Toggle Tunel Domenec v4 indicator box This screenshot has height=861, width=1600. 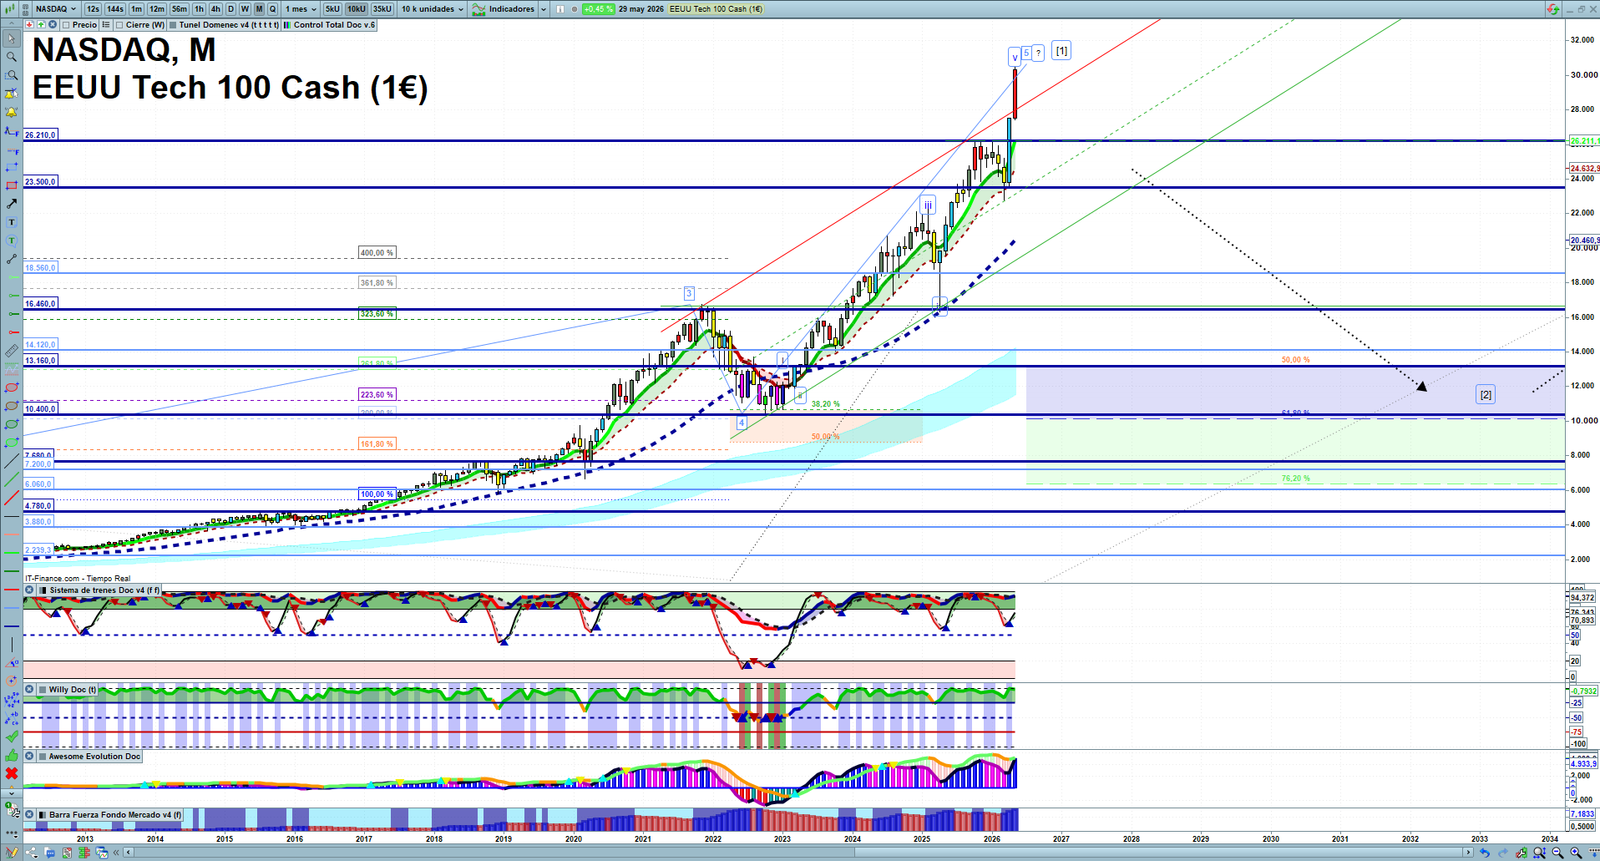coord(173,25)
